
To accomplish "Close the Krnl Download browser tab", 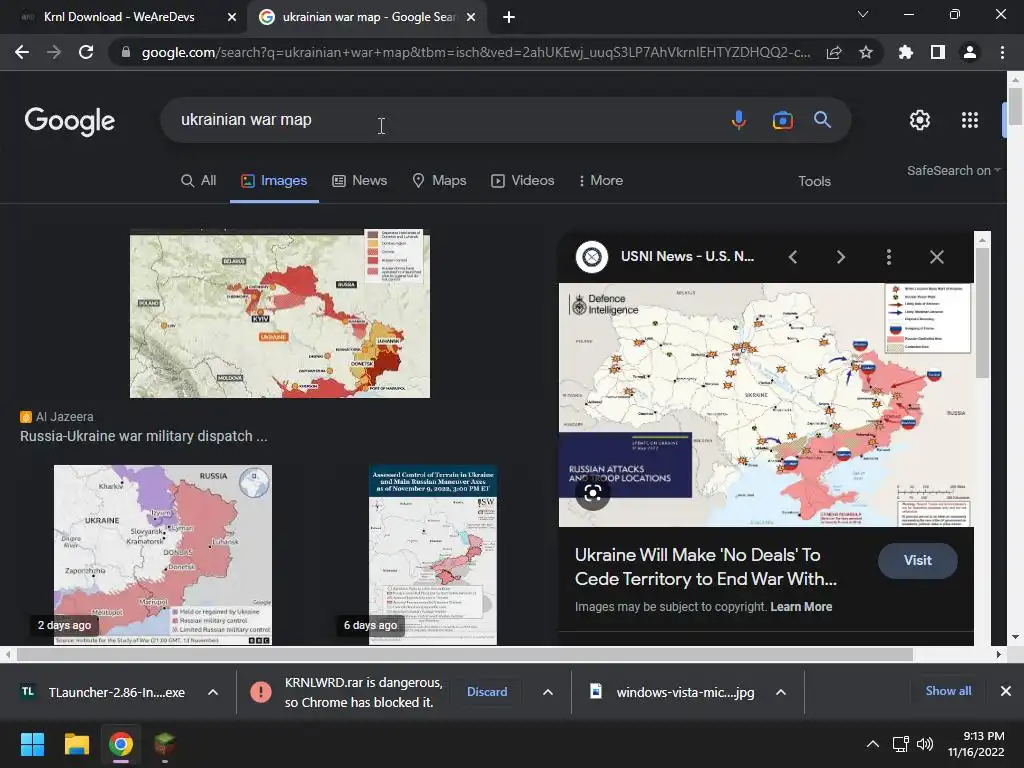I will (x=232, y=18).
